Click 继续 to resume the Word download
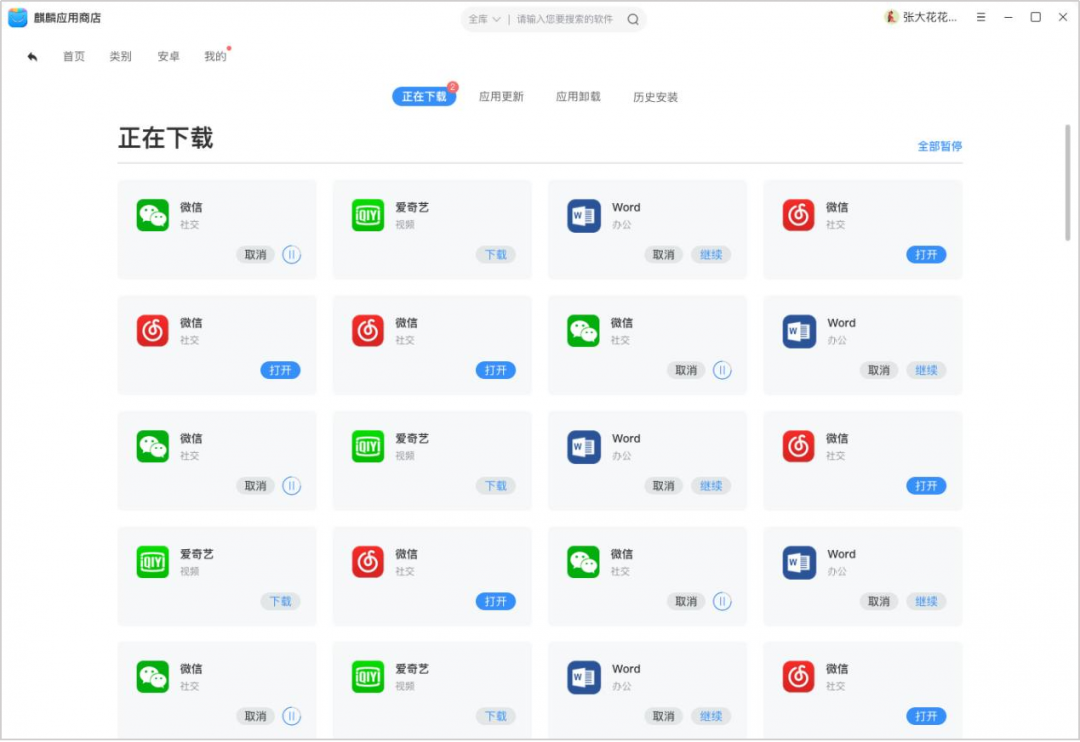 pyautogui.click(x=711, y=255)
